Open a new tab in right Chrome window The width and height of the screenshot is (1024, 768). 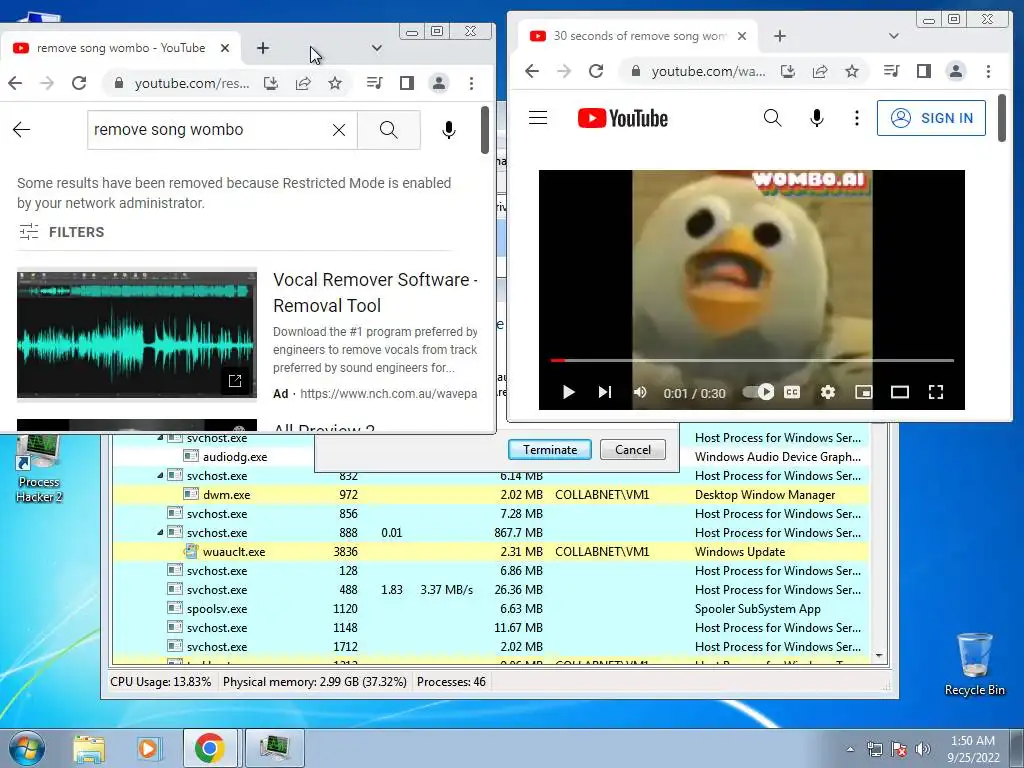pyautogui.click(x=780, y=36)
